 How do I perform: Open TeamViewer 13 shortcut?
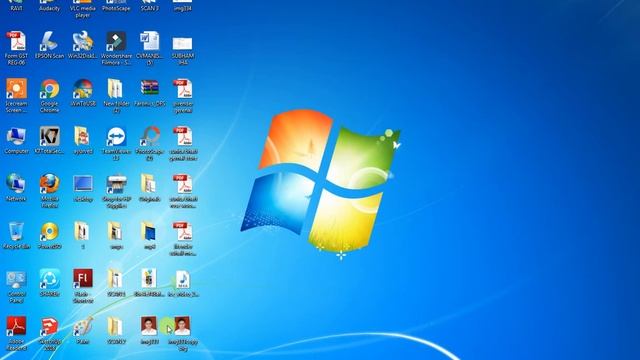(116, 136)
